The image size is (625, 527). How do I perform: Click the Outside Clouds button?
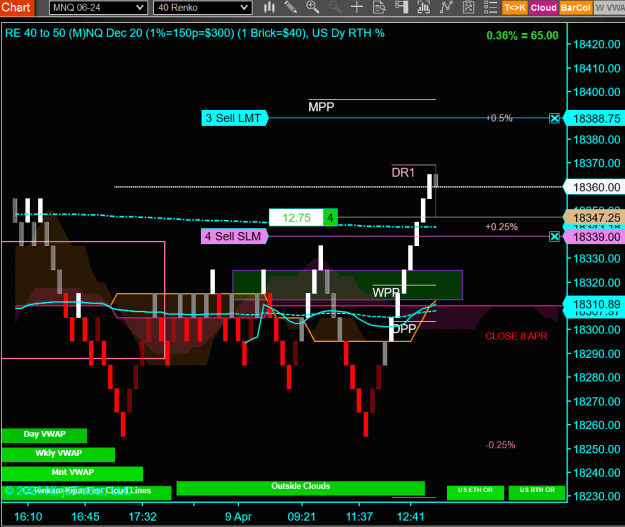point(301,488)
